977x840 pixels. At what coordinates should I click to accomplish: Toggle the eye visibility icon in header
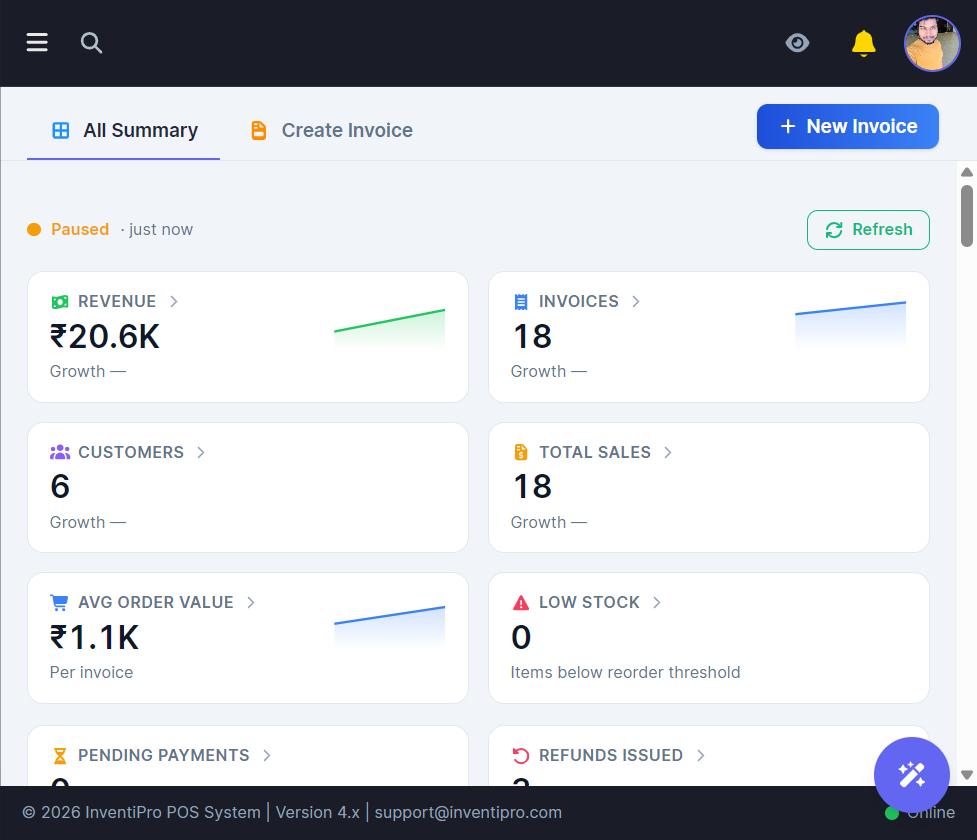[797, 43]
